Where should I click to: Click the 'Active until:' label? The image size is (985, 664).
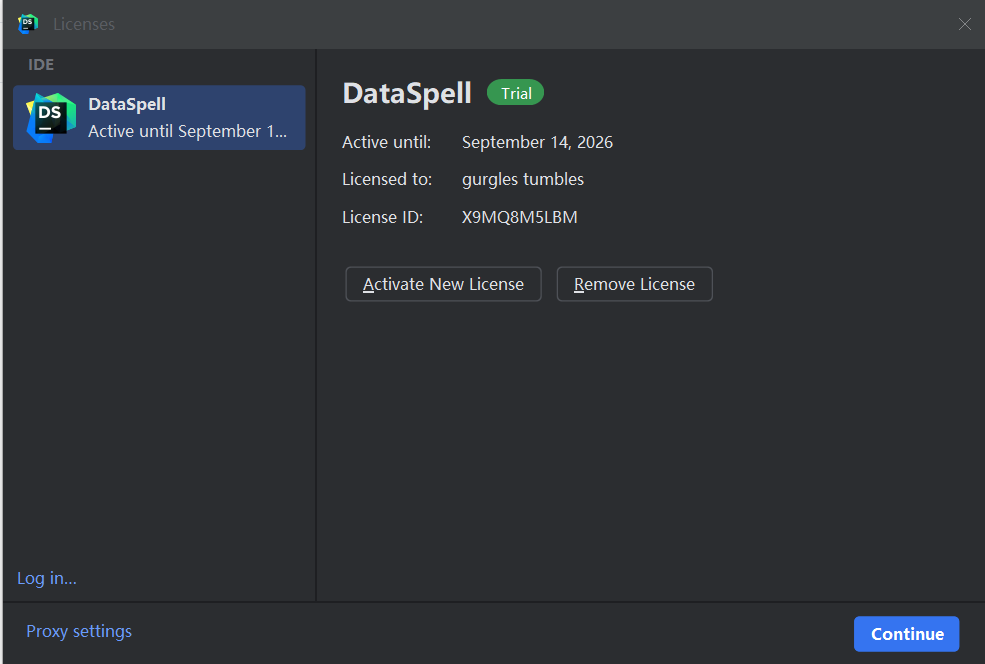click(x=386, y=143)
